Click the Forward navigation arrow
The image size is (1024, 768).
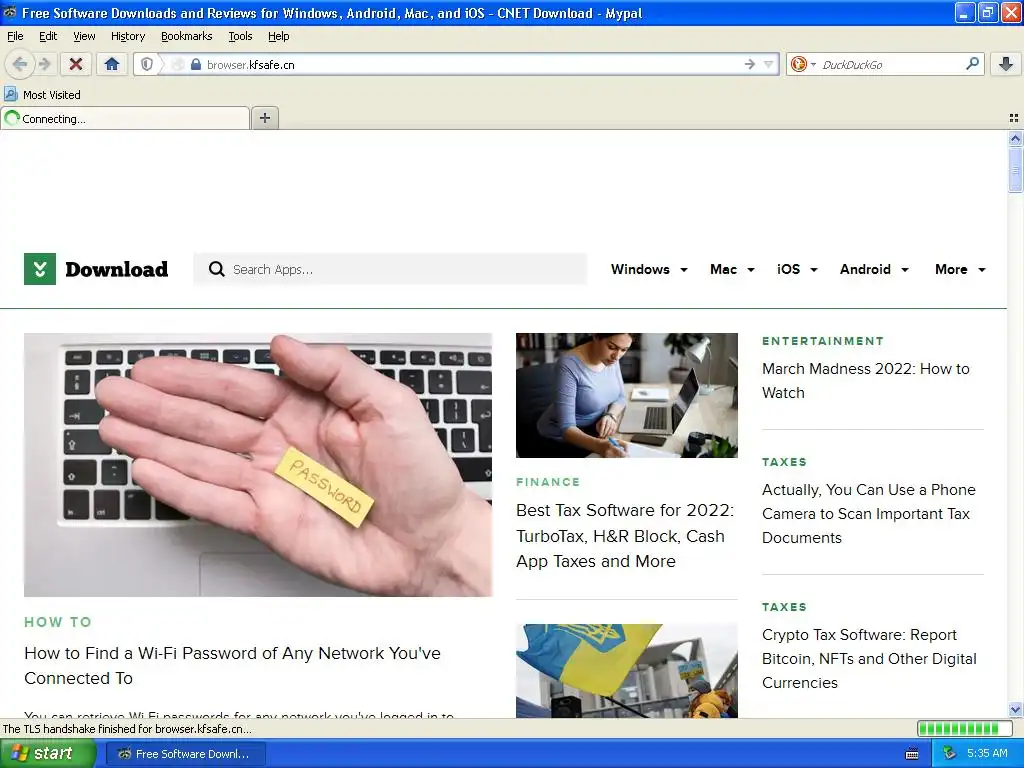click(44, 64)
